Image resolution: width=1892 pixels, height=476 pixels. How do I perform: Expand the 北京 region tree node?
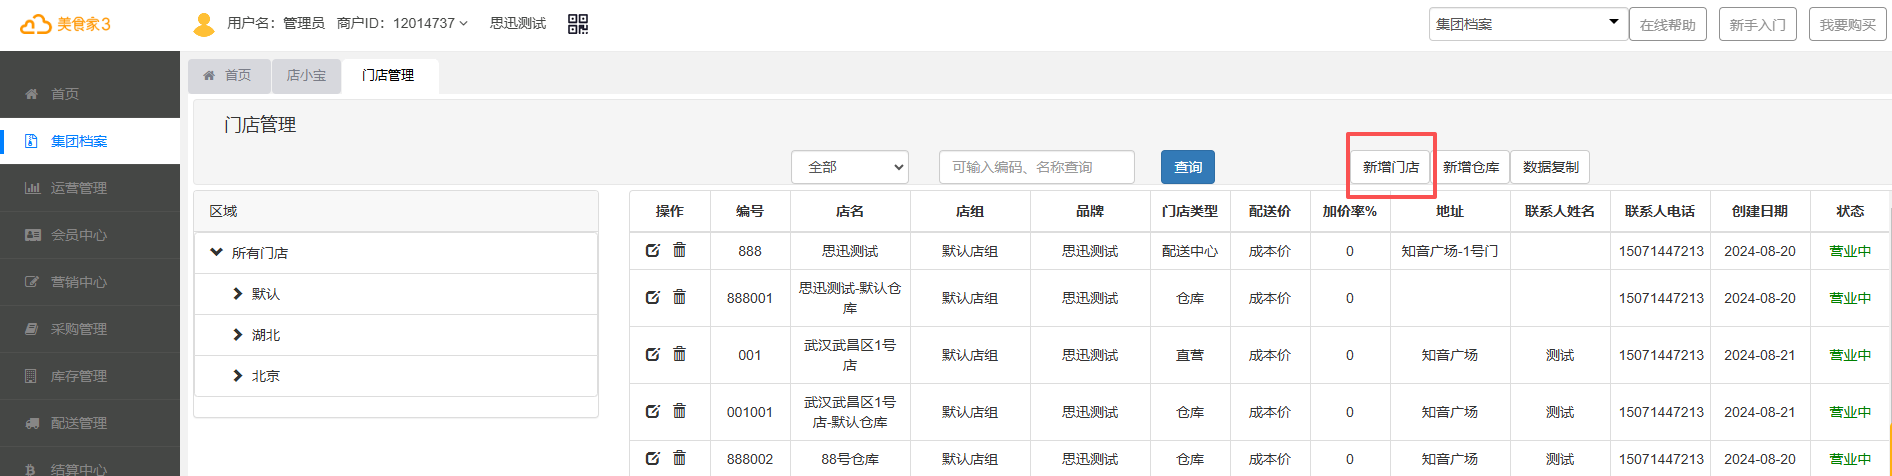pos(238,376)
